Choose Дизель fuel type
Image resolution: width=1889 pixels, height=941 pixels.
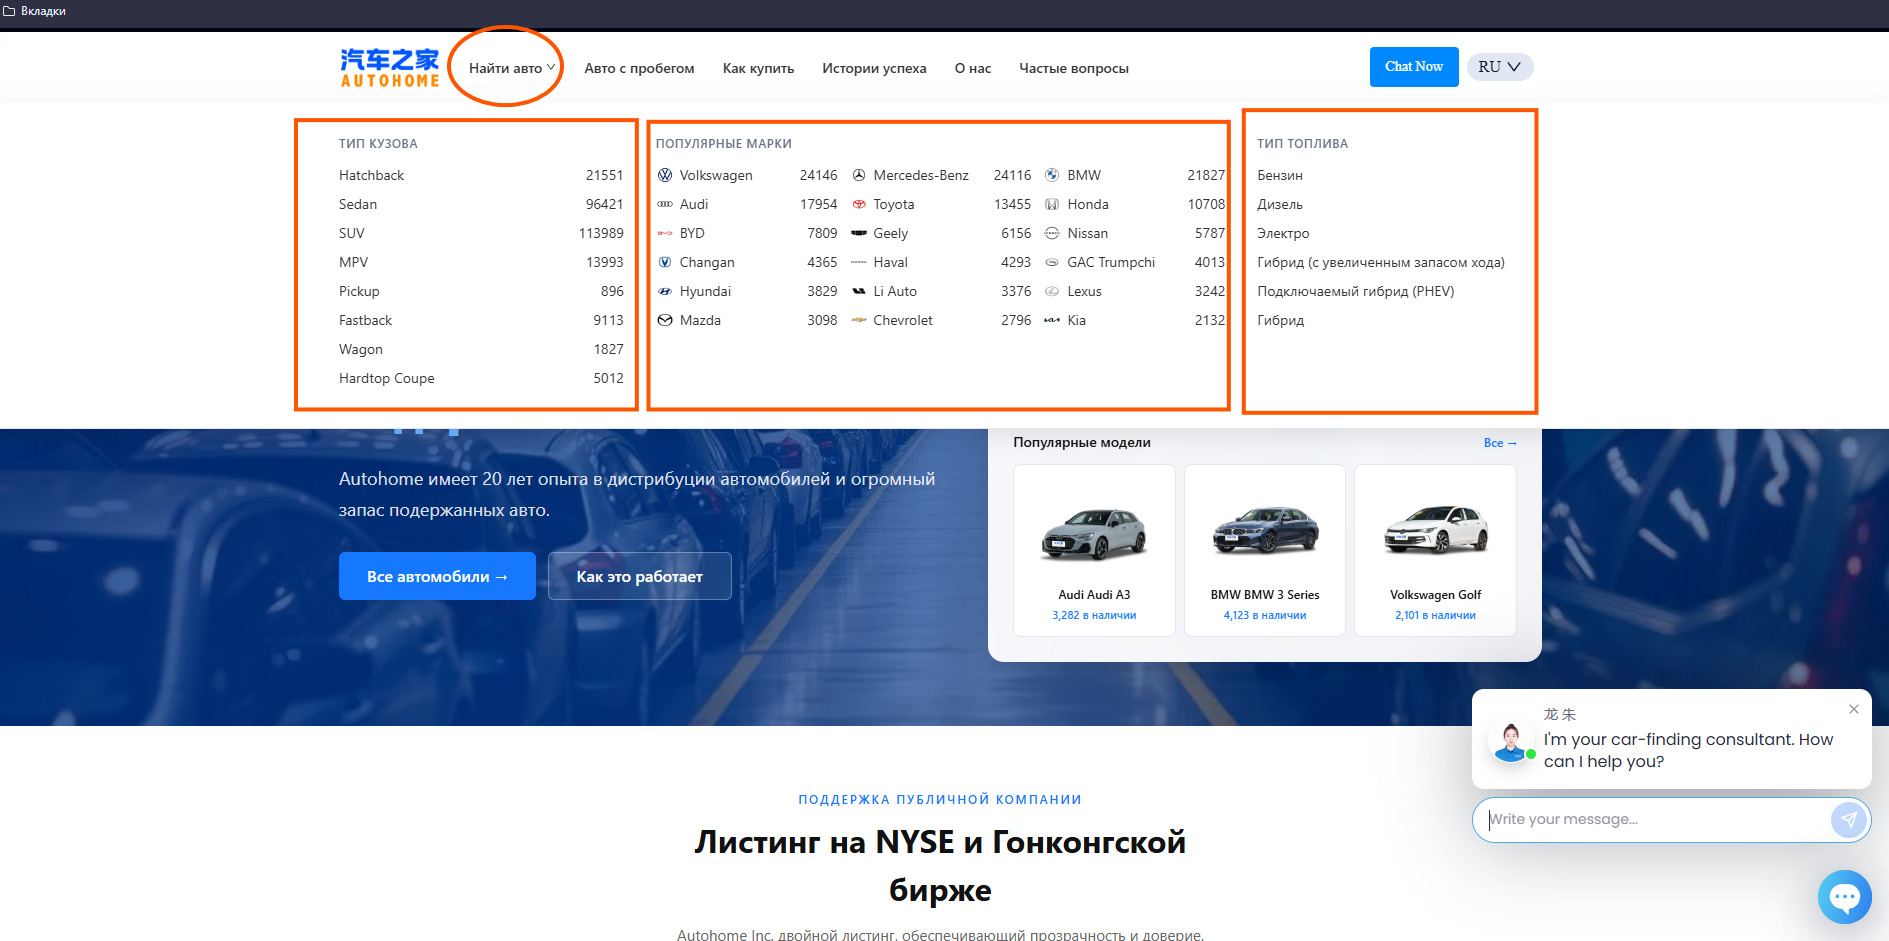coord(1280,204)
